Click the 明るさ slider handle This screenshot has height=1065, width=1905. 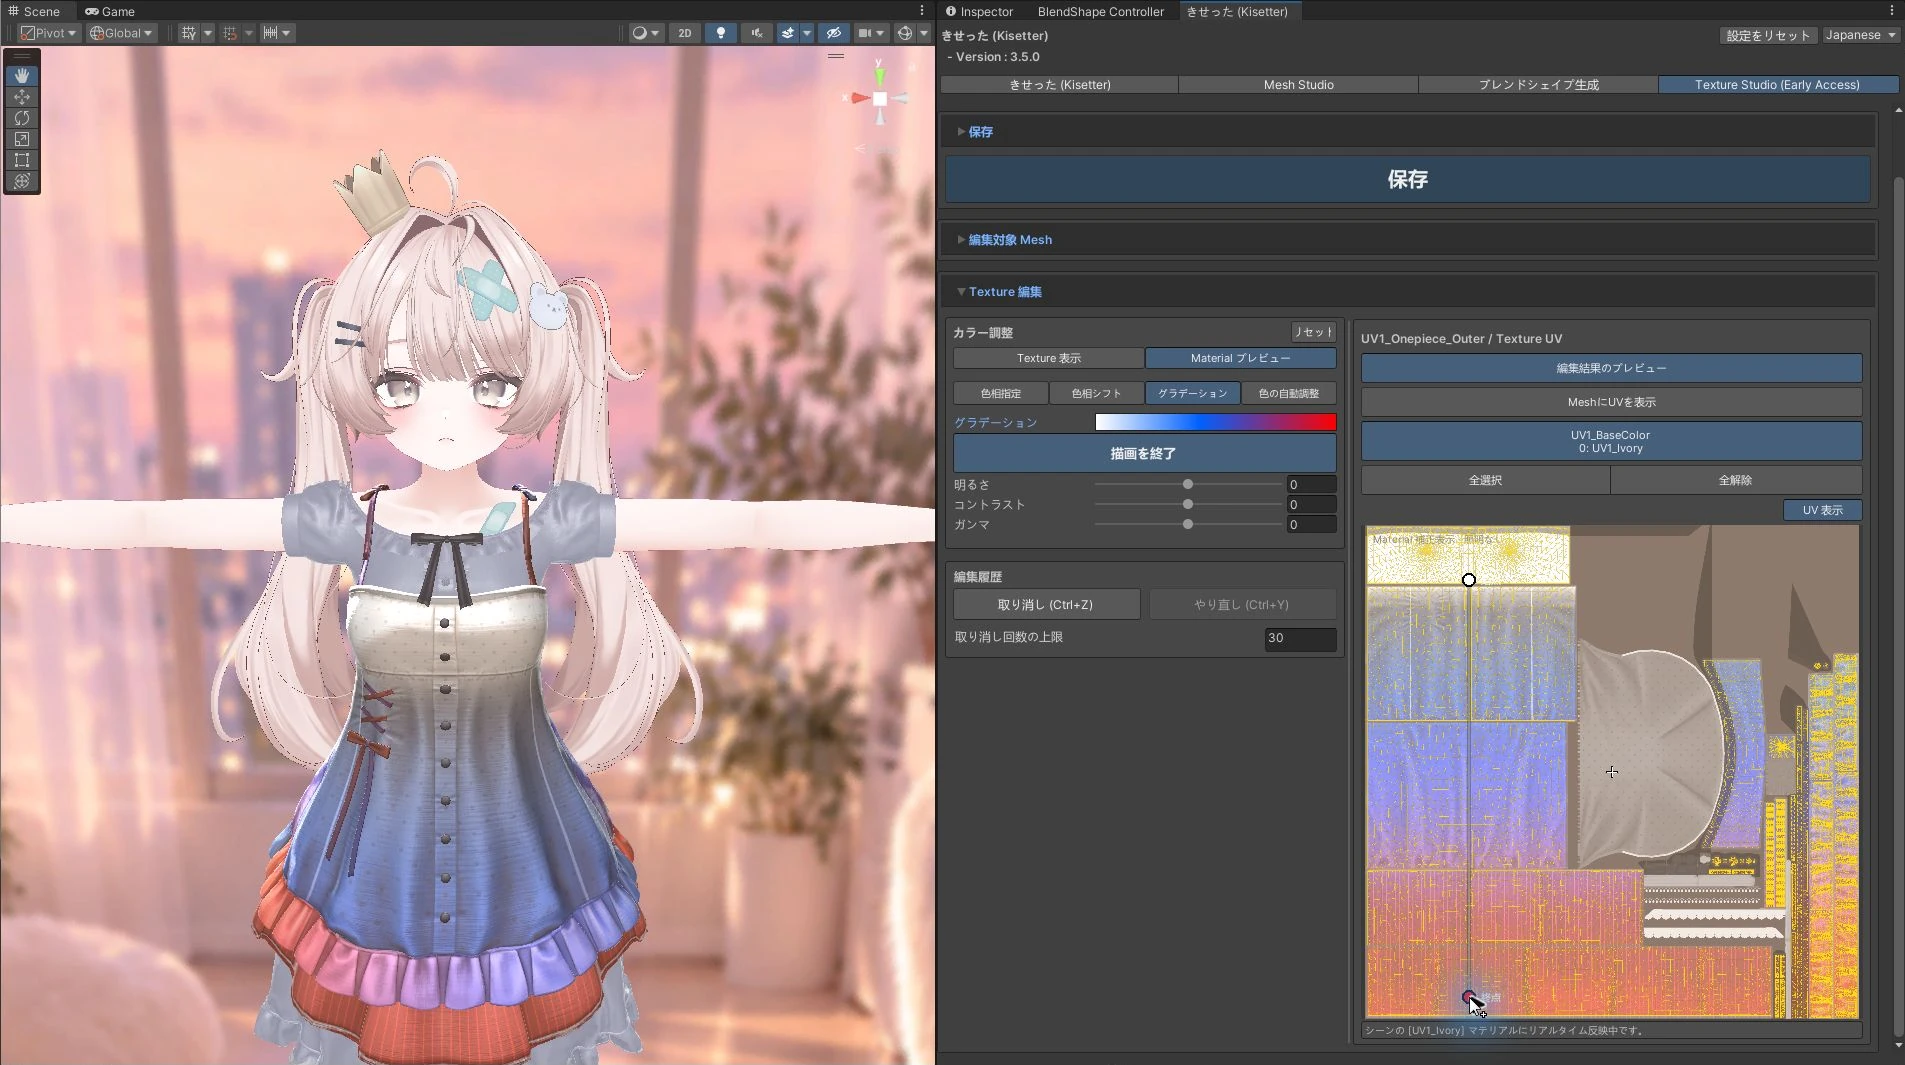(x=1188, y=485)
